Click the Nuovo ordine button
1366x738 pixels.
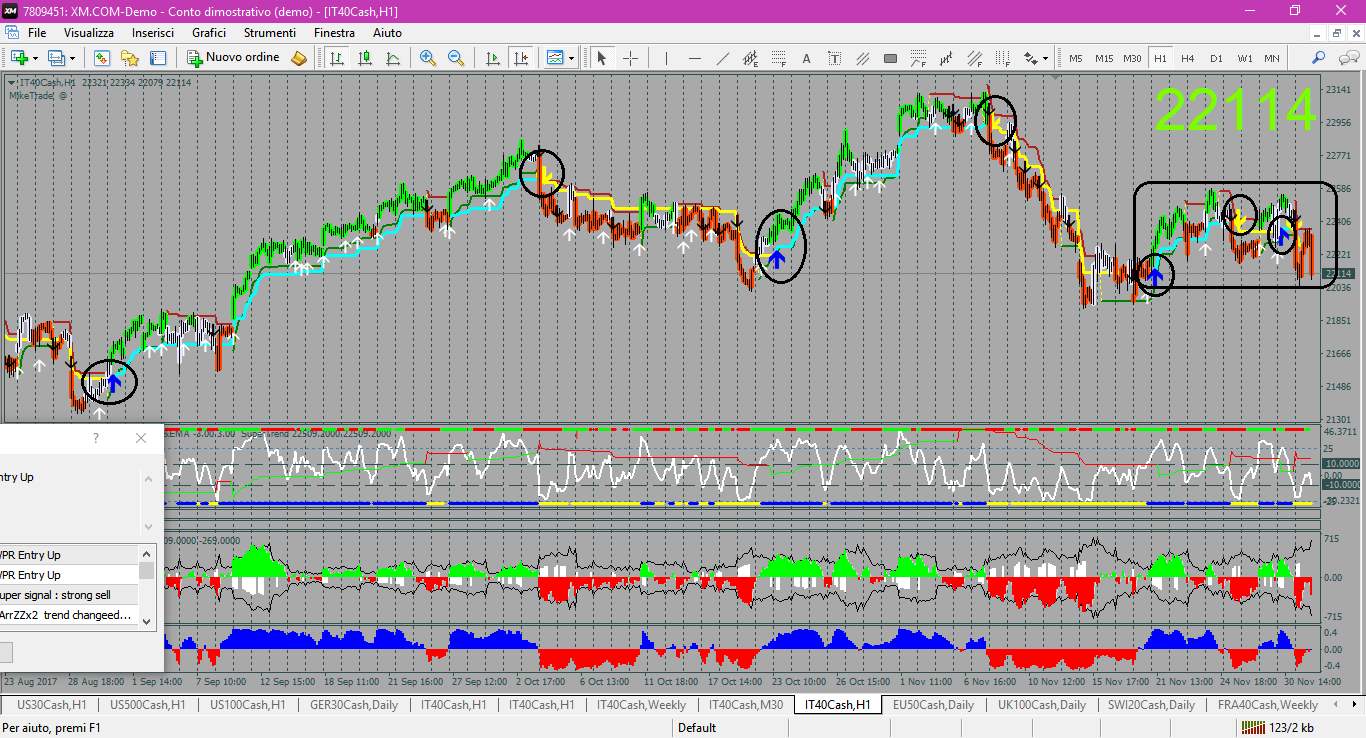click(236, 58)
